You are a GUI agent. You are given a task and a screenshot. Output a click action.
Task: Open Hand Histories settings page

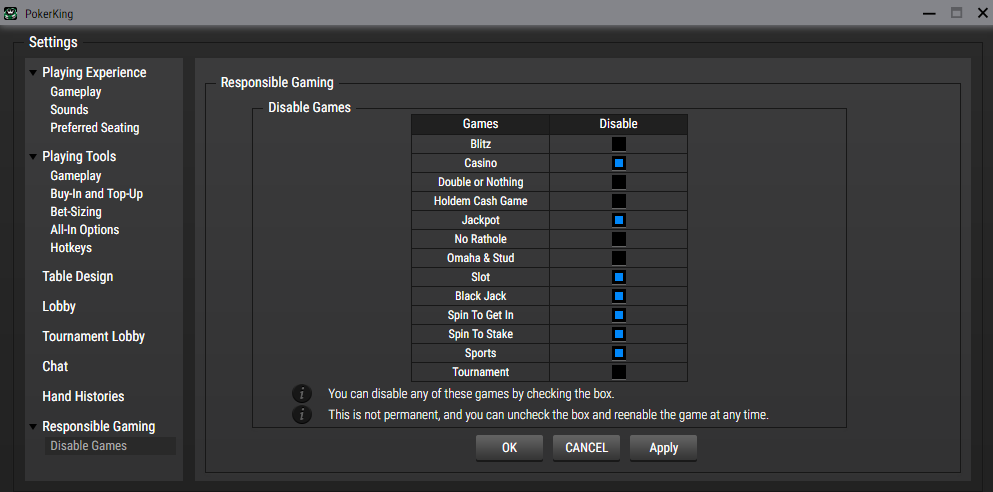pos(83,397)
